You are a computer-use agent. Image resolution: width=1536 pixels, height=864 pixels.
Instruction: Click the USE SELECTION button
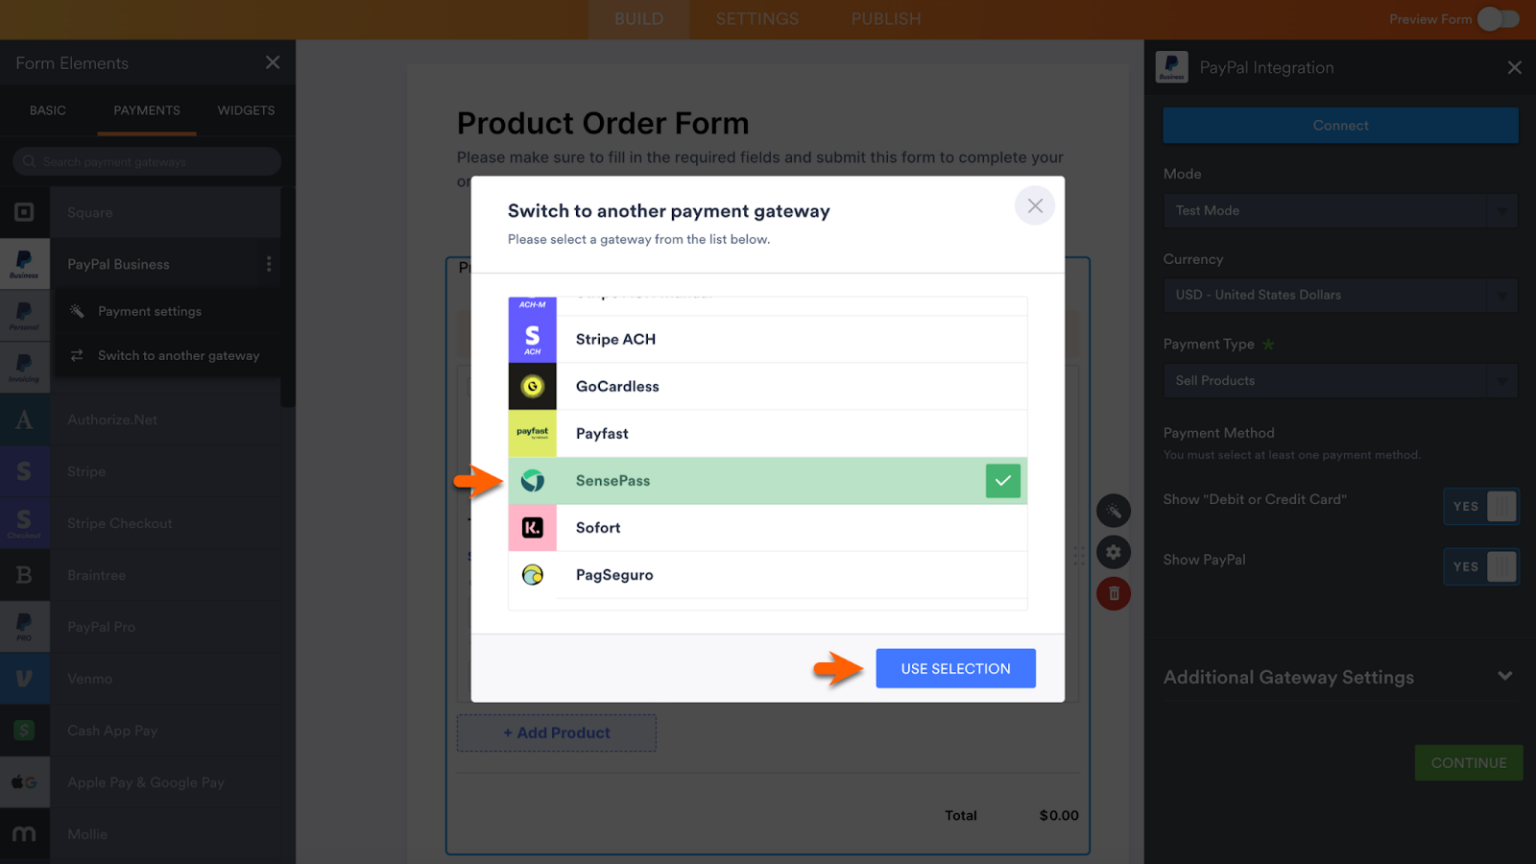click(x=955, y=668)
